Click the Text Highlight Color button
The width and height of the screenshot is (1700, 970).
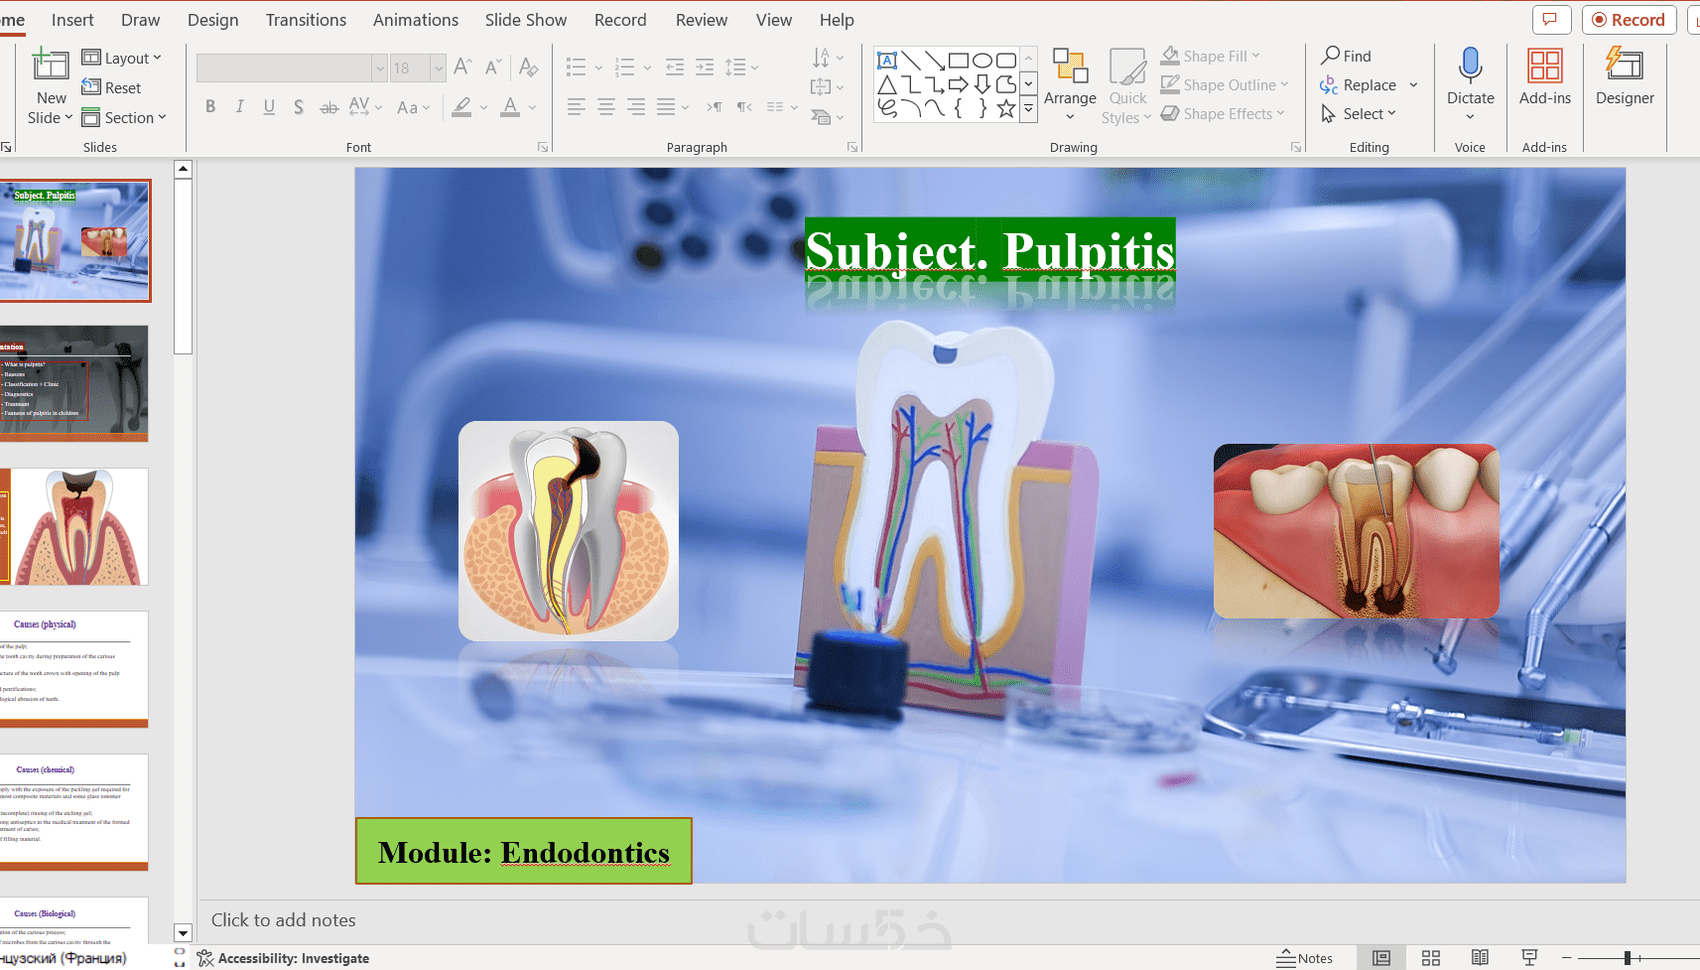click(x=461, y=107)
